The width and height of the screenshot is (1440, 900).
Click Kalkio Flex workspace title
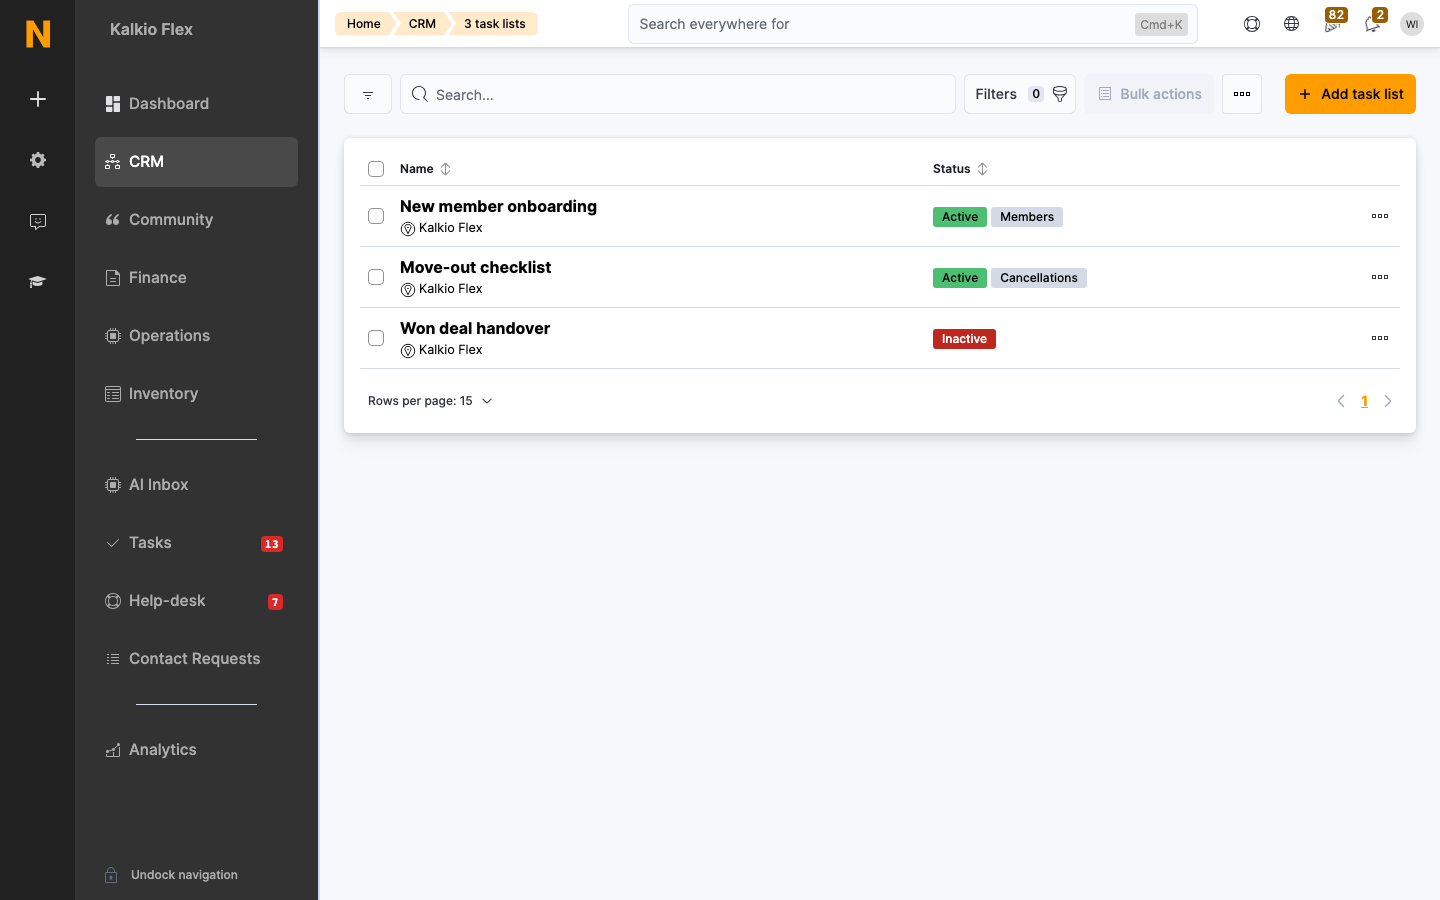click(151, 29)
